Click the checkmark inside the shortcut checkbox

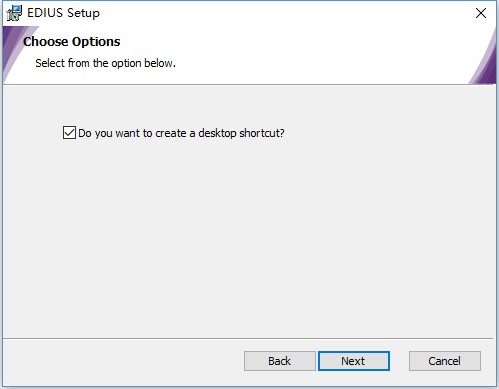point(69,133)
